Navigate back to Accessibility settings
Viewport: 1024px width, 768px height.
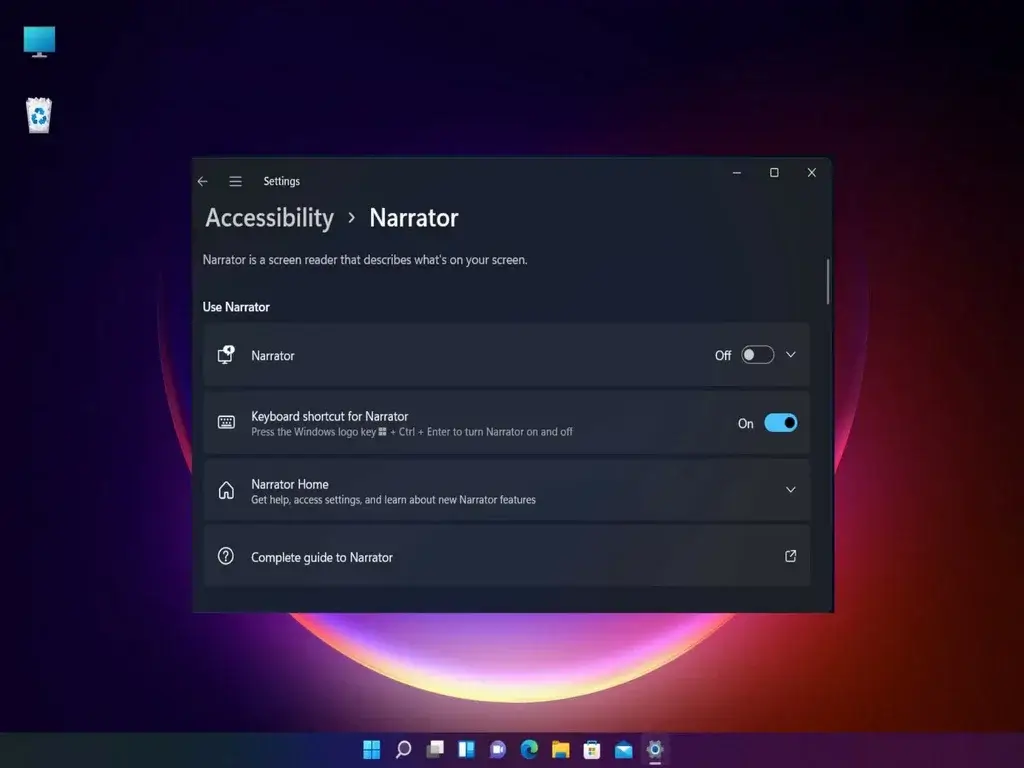(269, 218)
